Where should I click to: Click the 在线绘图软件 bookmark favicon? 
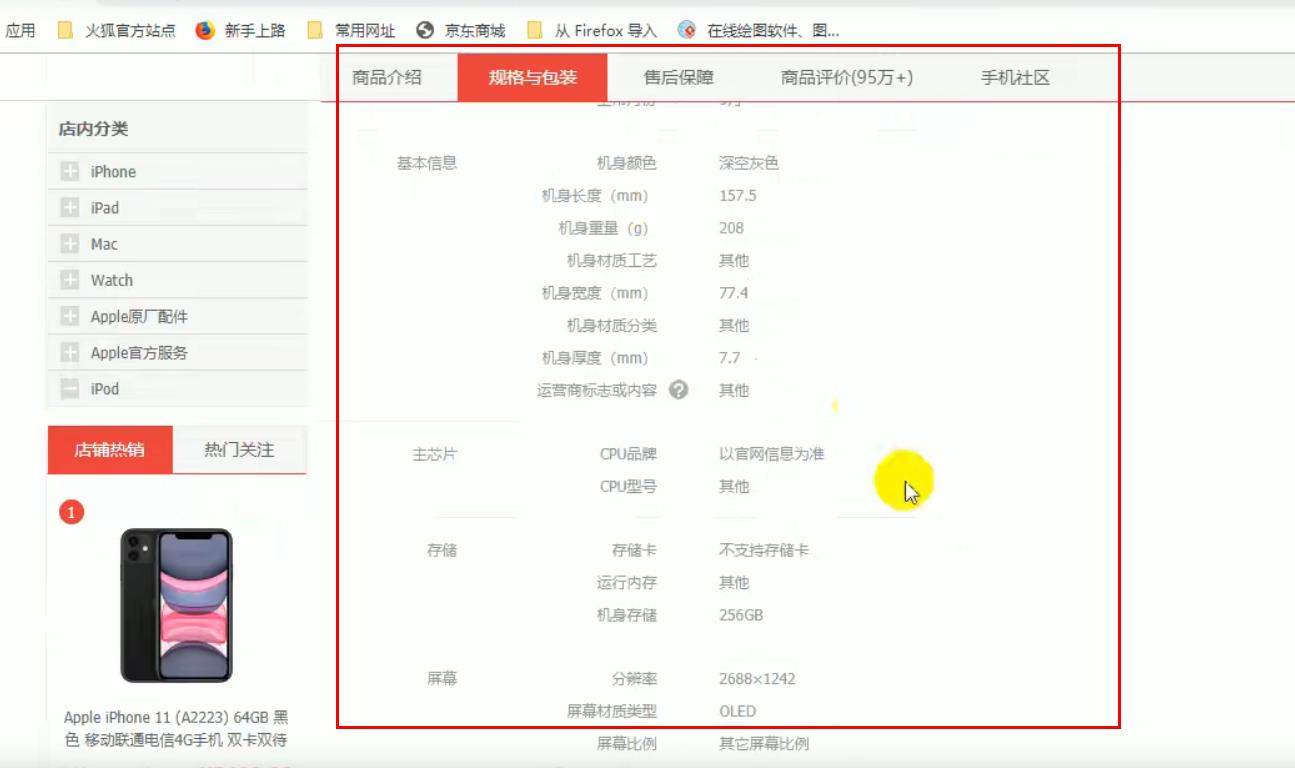click(x=687, y=30)
